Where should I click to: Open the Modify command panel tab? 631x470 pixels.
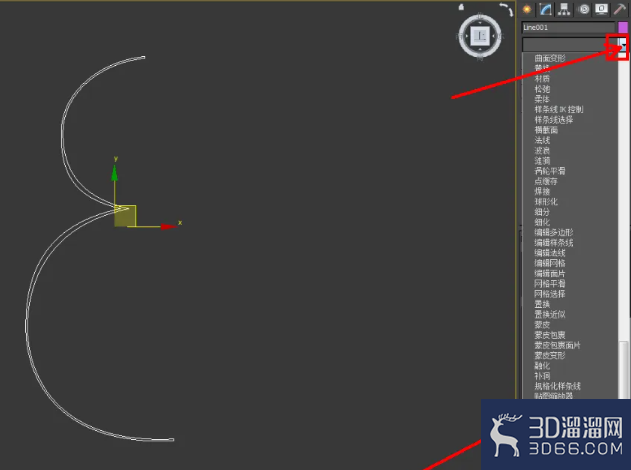point(545,9)
